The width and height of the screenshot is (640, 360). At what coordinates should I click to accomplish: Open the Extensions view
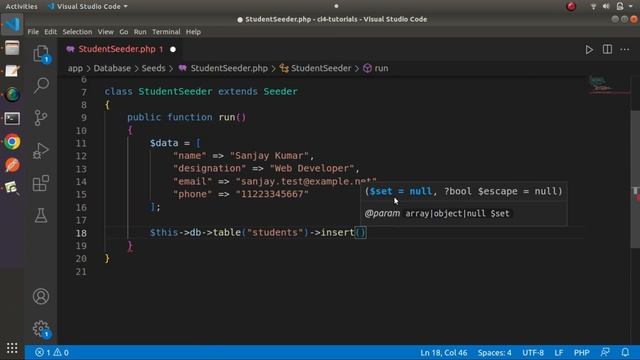click(41, 183)
